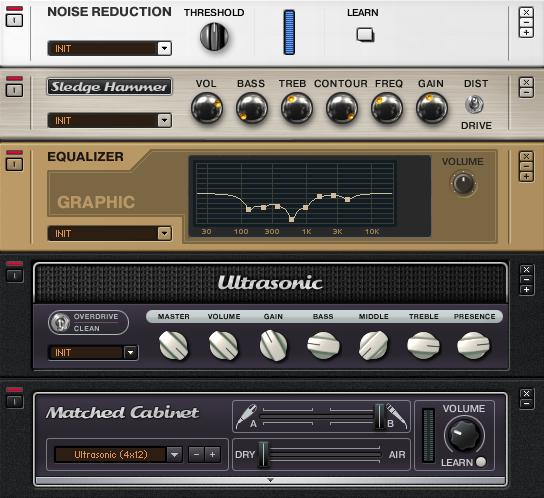Click the DRY/AIR slider handle

[264, 454]
